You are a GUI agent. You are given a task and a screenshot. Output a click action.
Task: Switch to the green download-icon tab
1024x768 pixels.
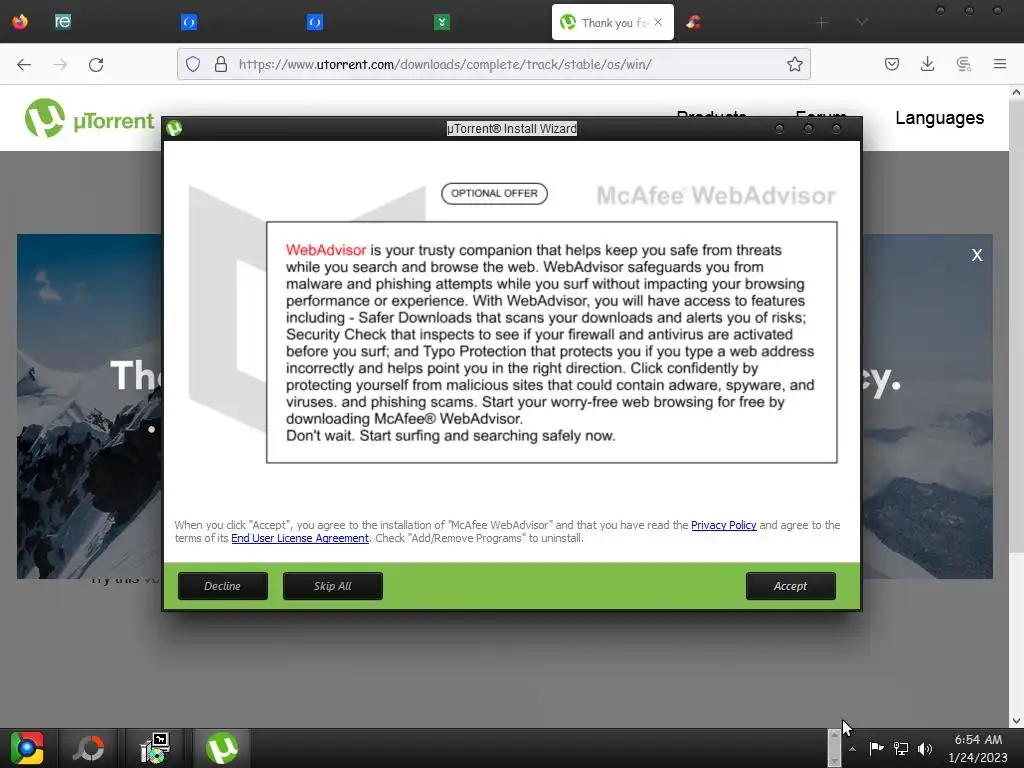[441, 22]
